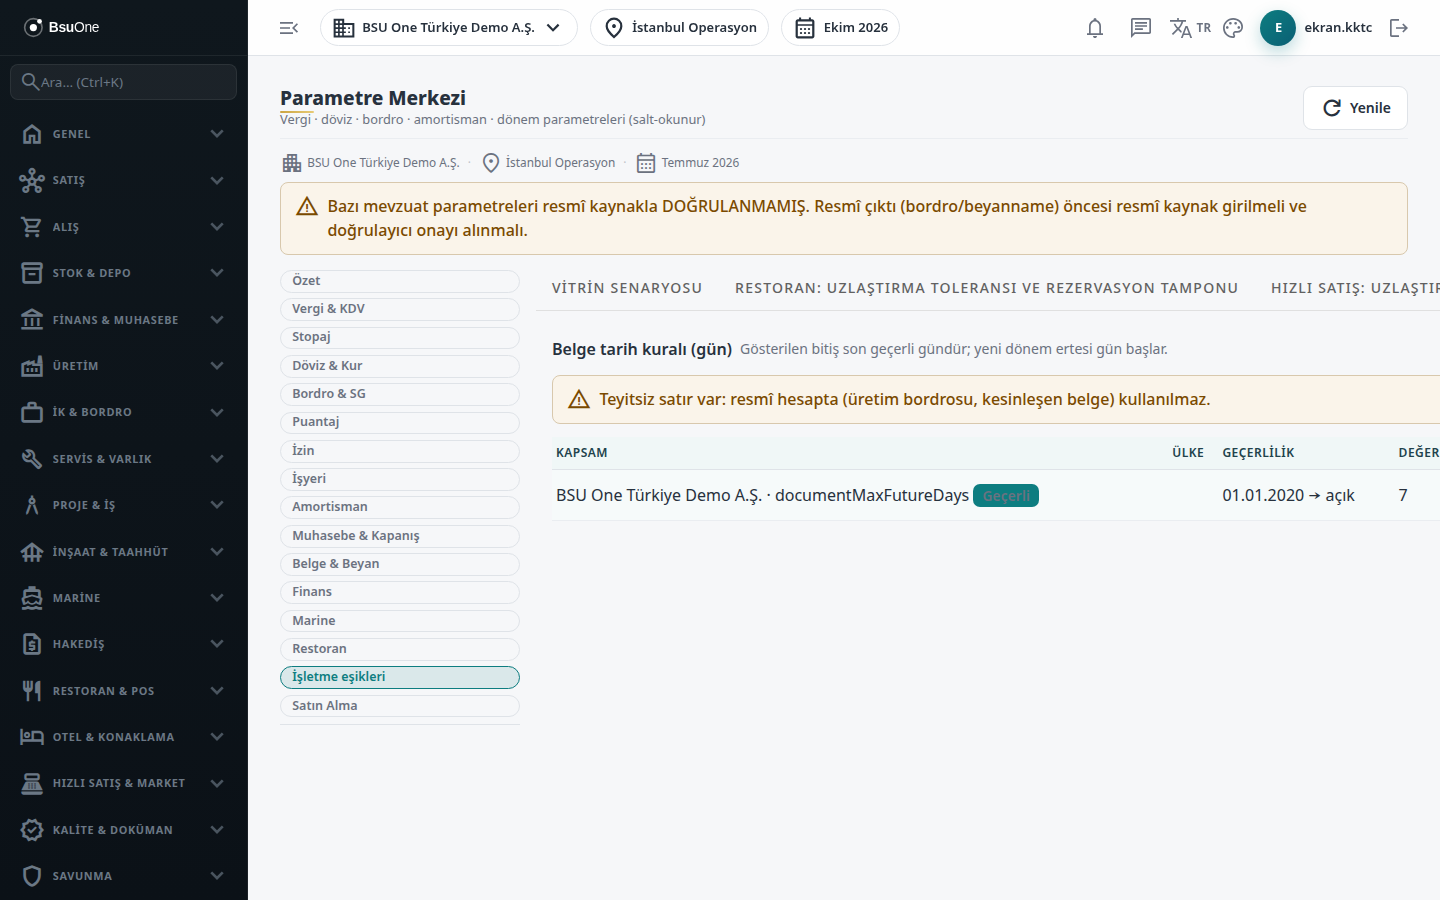
Task: Open STOK & DEPO archive icon
Action: [x=32, y=273]
